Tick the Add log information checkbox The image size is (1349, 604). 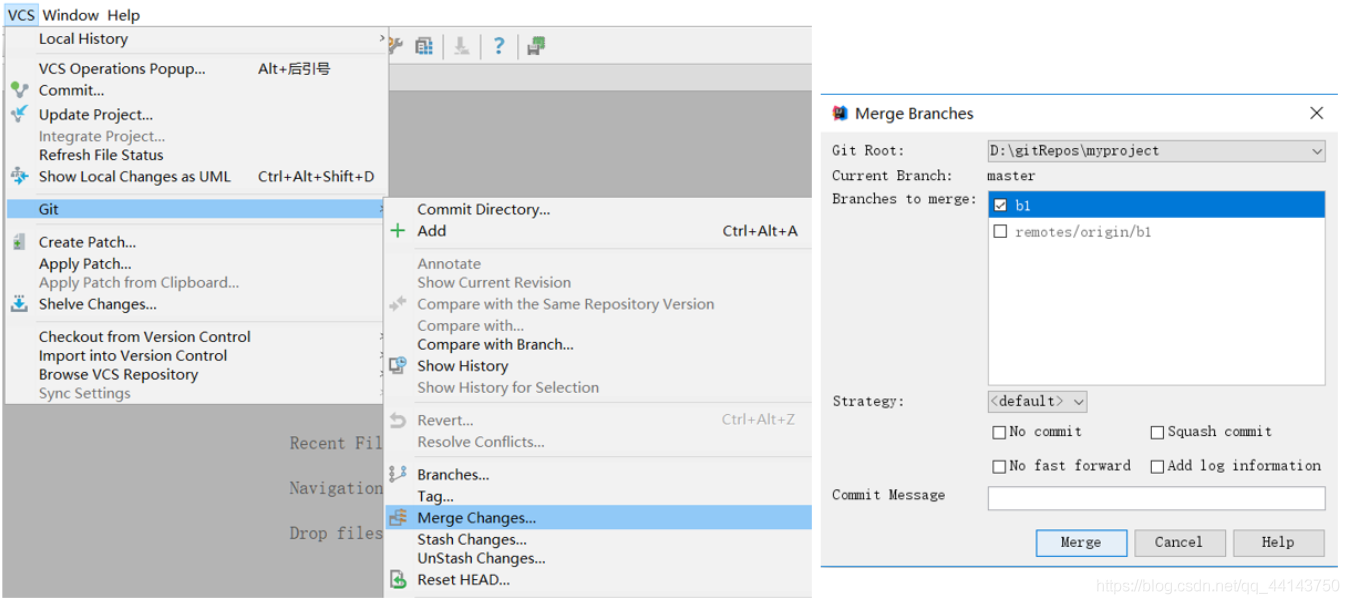coord(1157,466)
